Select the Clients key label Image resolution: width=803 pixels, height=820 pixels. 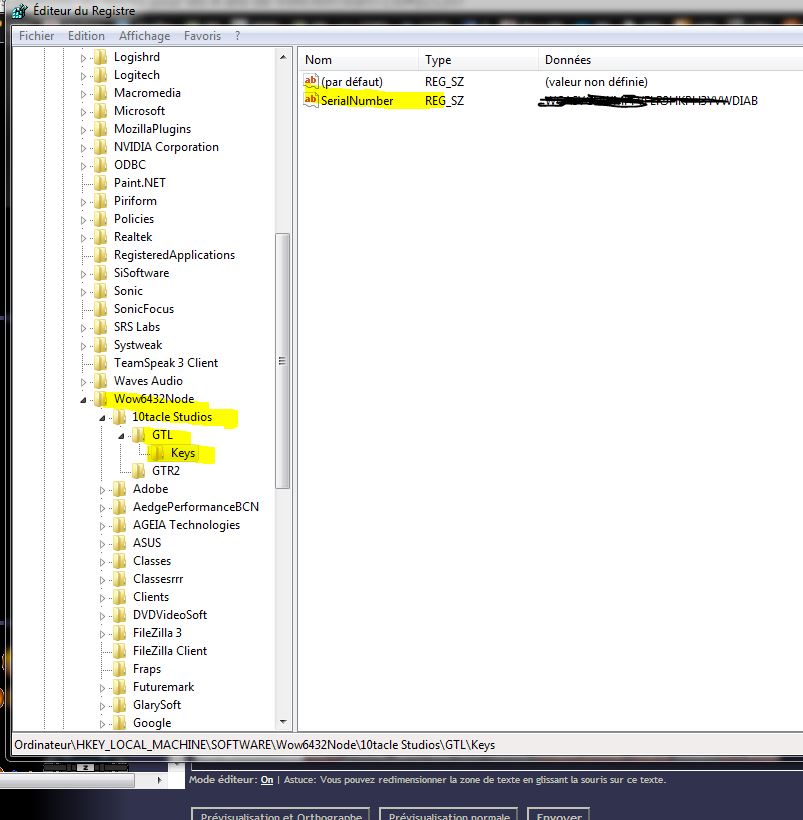pyautogui.click(x=151, y=597)
